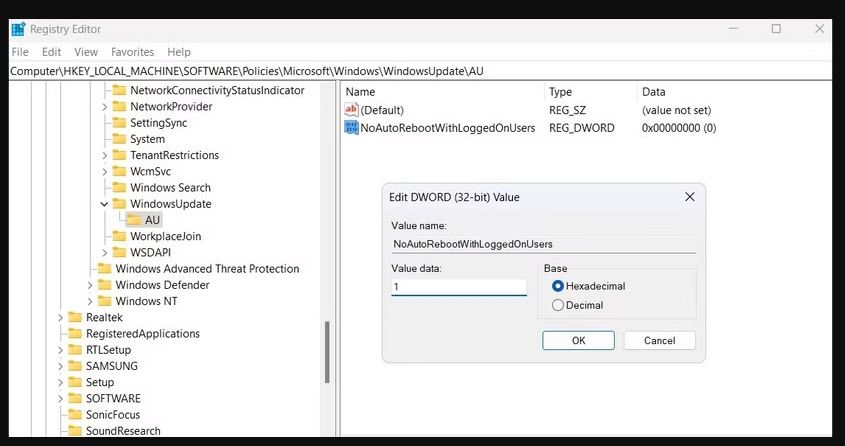Expand the Windows Defender key arrow
The width and height of the screenshot is (845, 446).
[90, 285]
